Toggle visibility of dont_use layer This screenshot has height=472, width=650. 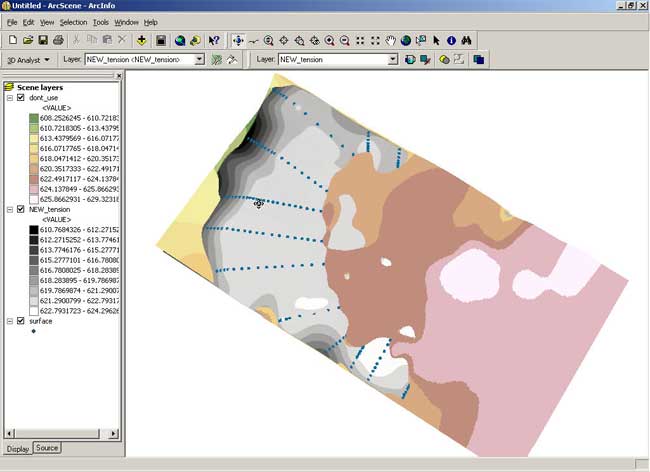21,98
